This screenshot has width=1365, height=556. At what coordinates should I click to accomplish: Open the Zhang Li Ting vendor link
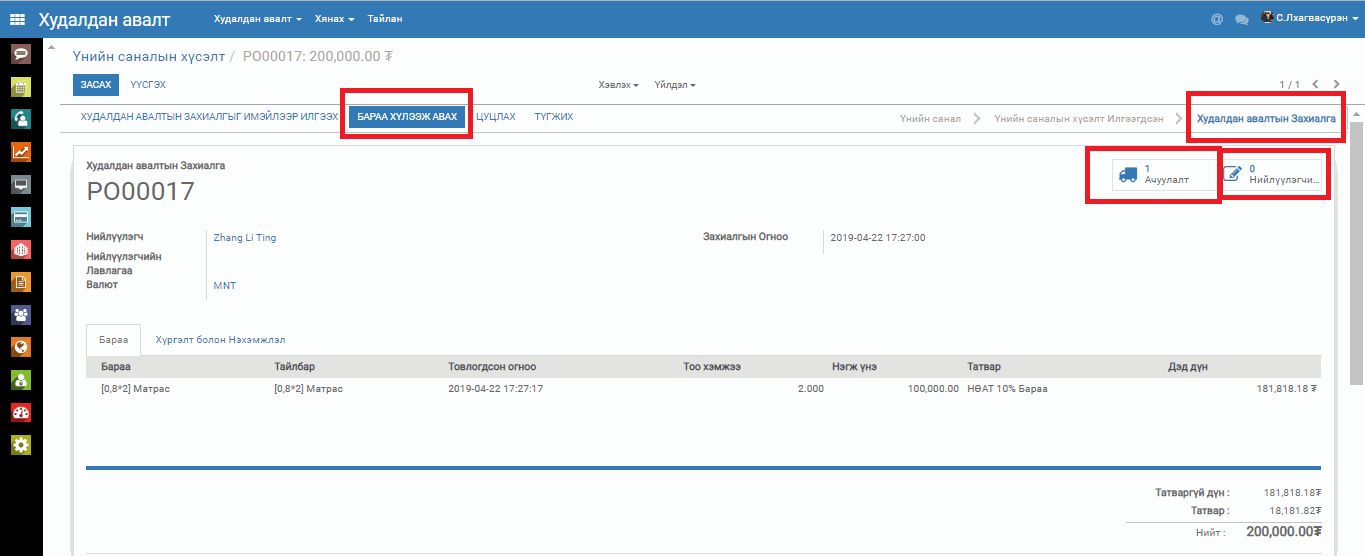(245, 238)
